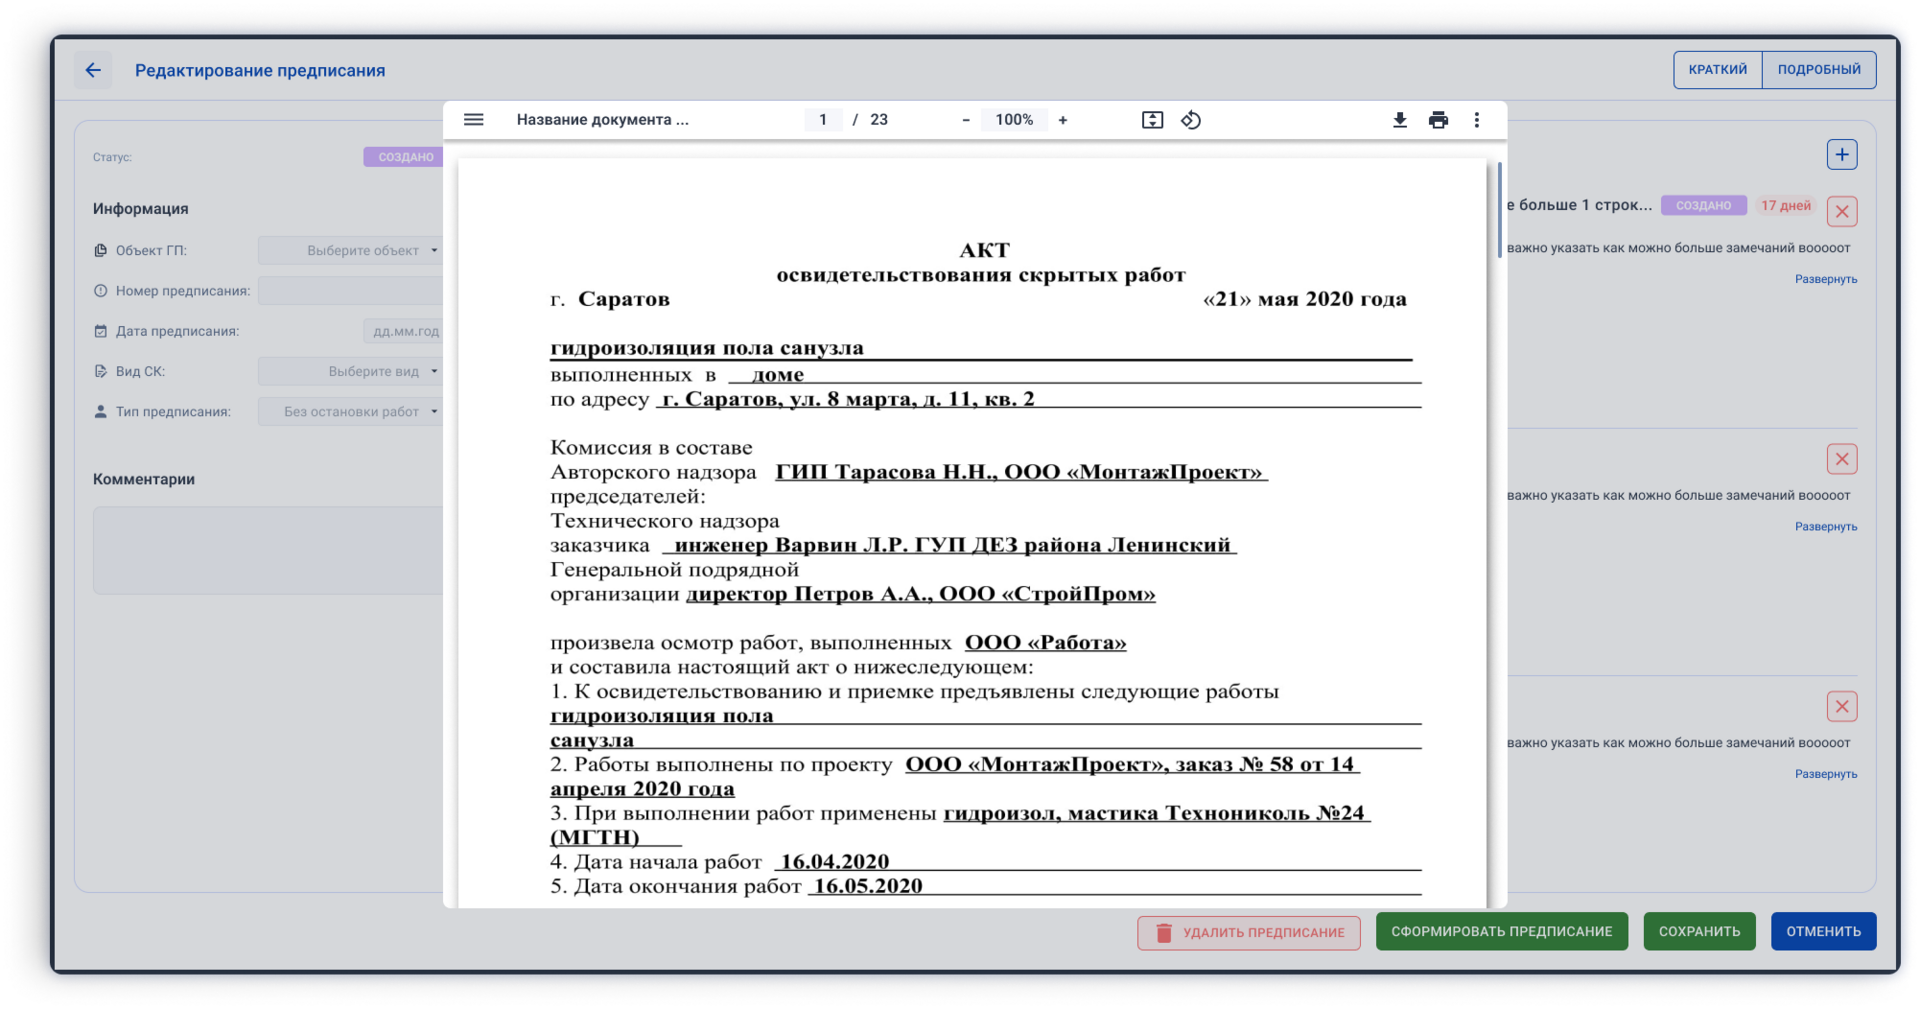
Task: Click the address г. Саратов, ул. 8 марта
Action: [x=849, y=399]
